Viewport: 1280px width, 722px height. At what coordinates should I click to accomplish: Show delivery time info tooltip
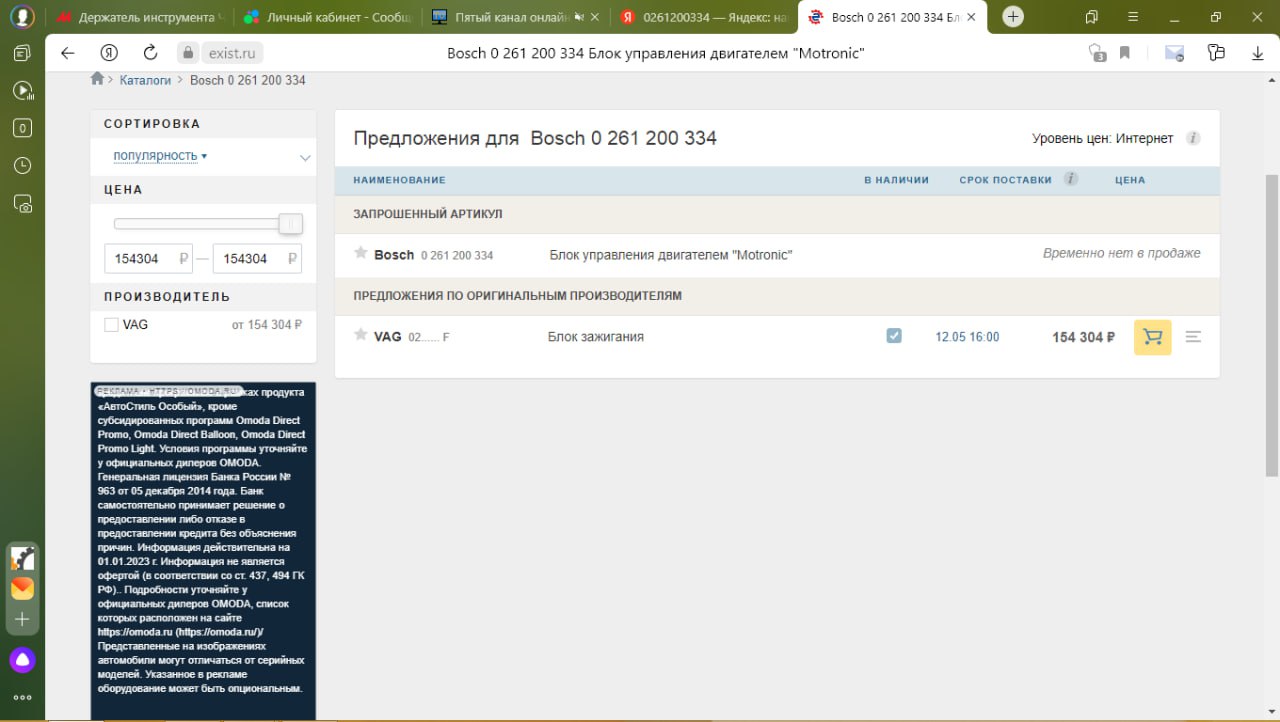pyautogui.click(x=1071, y=179)
